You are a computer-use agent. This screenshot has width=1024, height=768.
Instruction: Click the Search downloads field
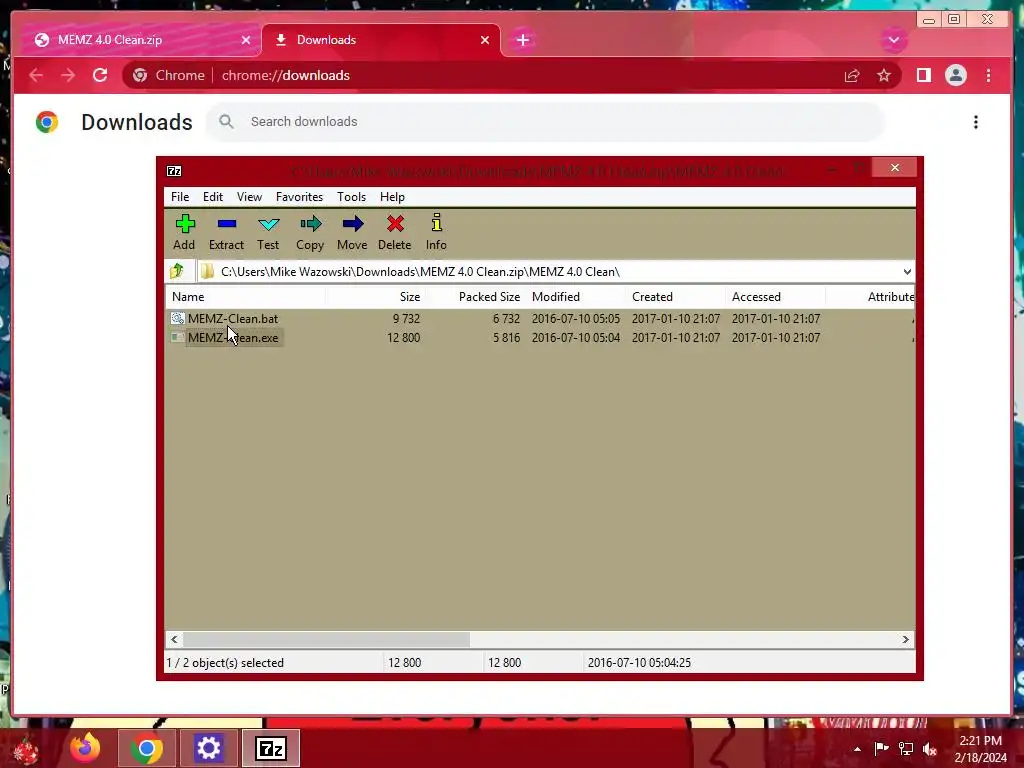(545, 121)
